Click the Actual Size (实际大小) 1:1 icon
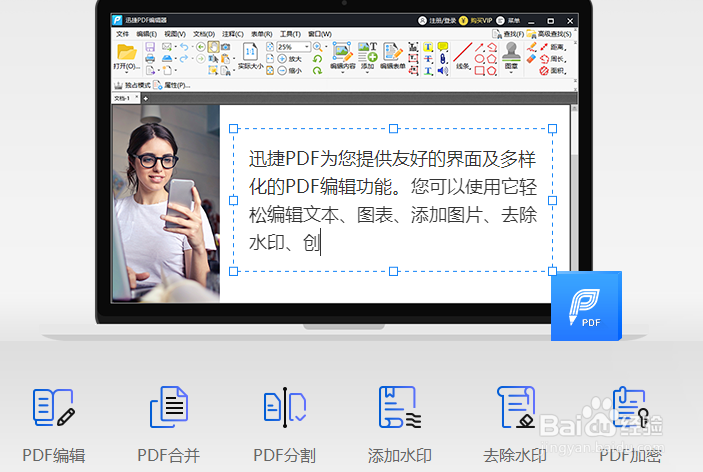This screenshot has height=472, width=703. [250, 52]
